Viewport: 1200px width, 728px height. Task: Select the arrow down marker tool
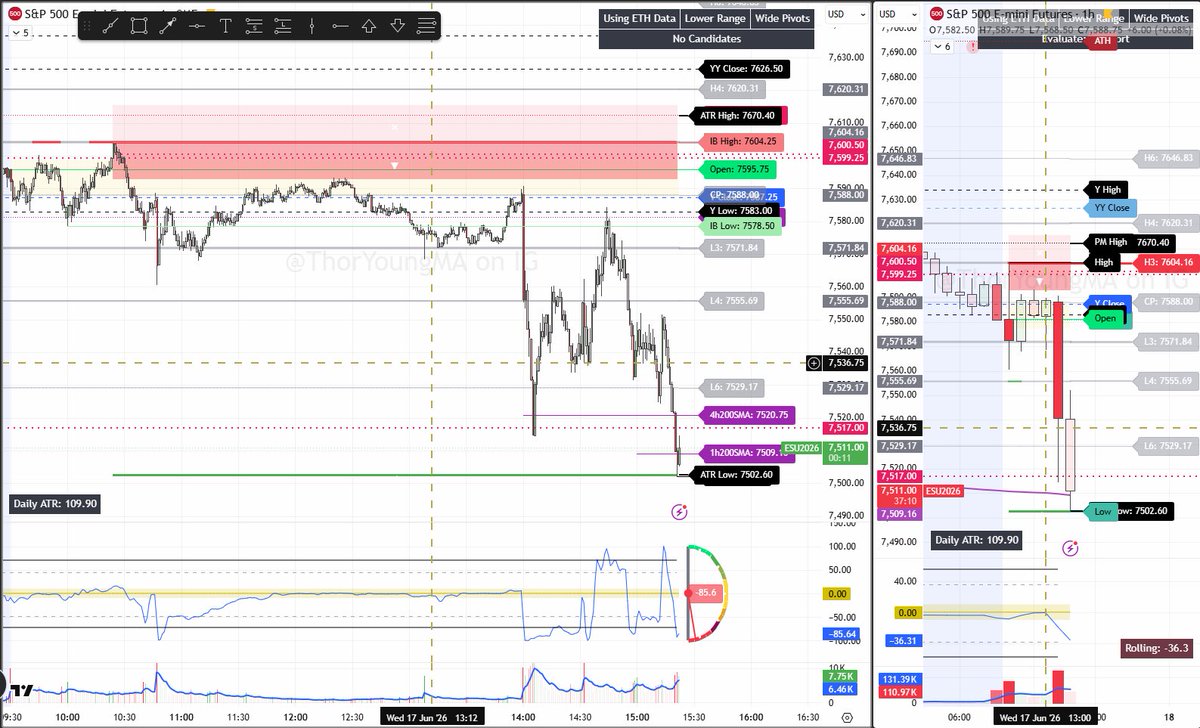point(398,24)
